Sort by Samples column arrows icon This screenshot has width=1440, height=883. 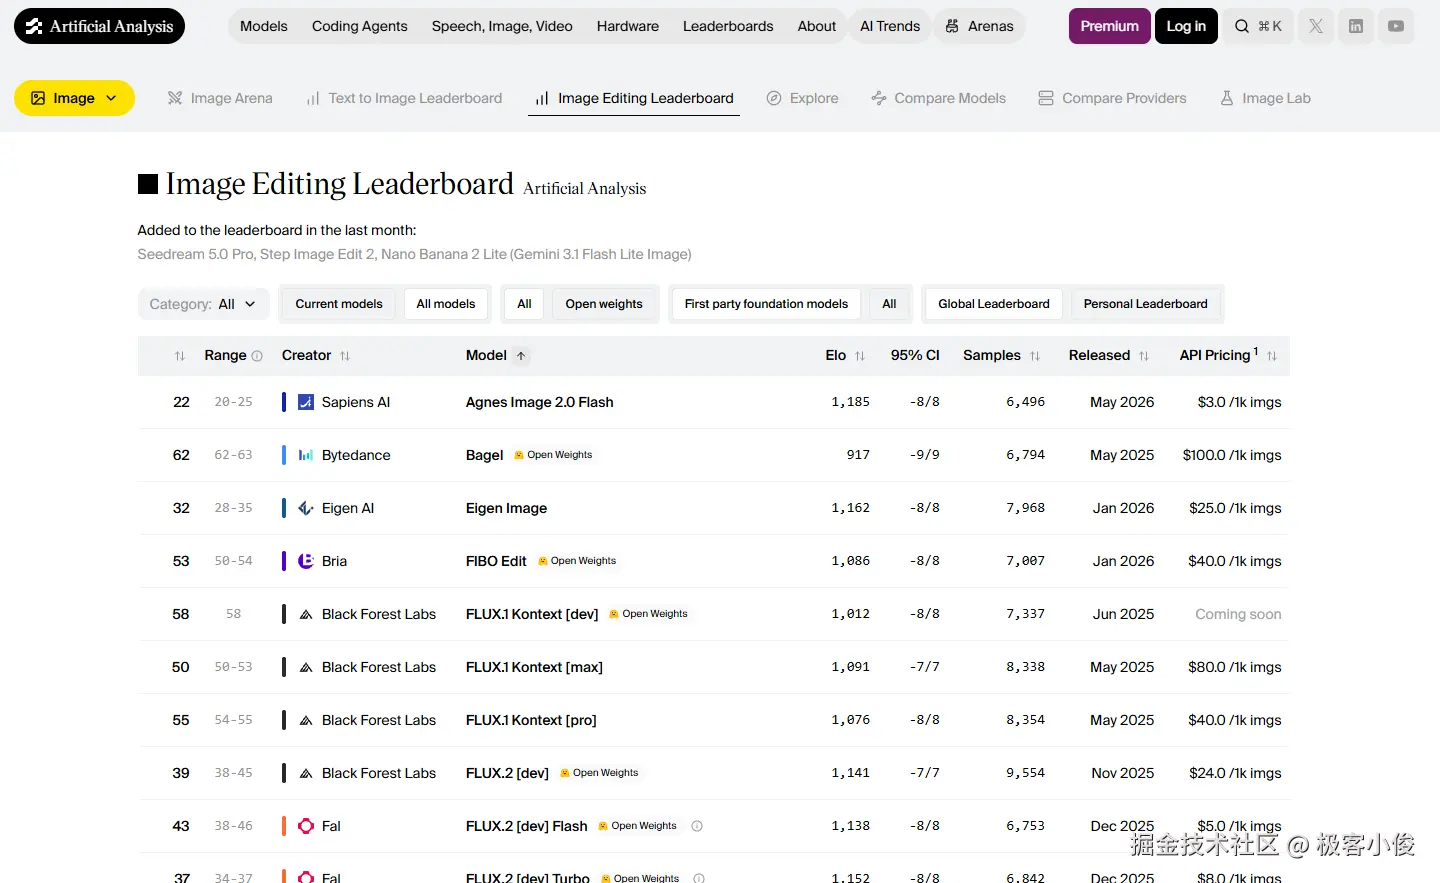click(x=1035, y=356)
